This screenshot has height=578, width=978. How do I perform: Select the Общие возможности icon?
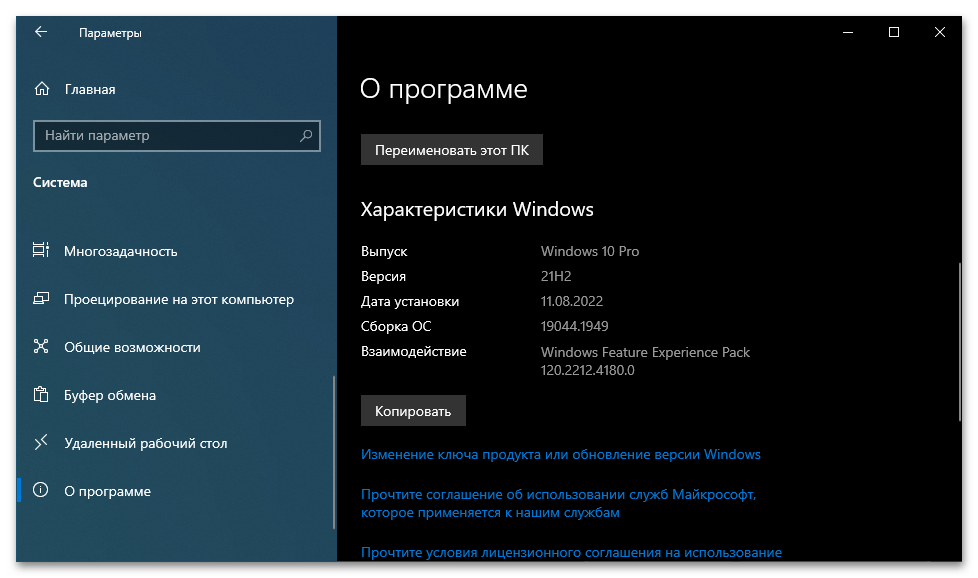pyautogui.click(x=41, y=347)
